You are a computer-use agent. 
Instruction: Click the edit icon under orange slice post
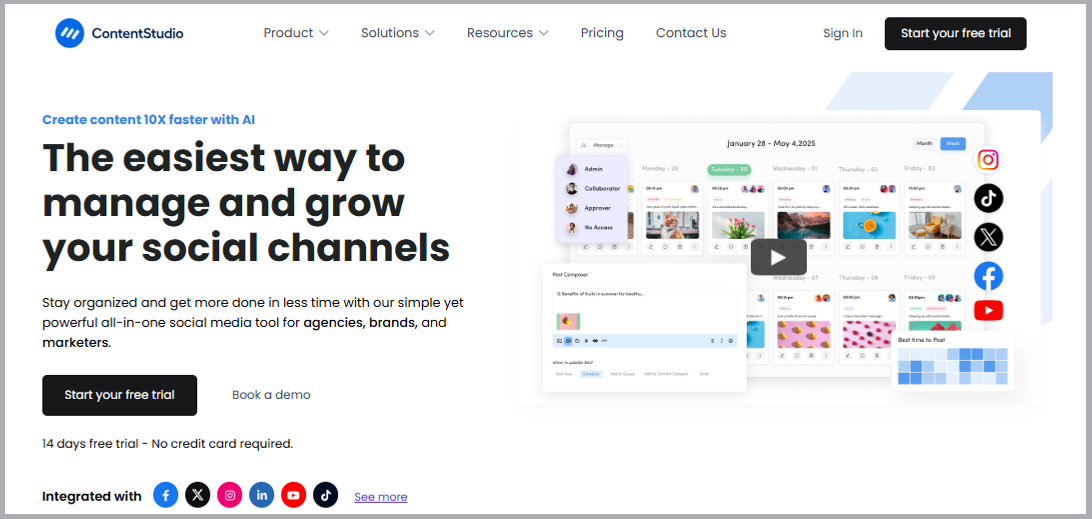click(848, 247)
